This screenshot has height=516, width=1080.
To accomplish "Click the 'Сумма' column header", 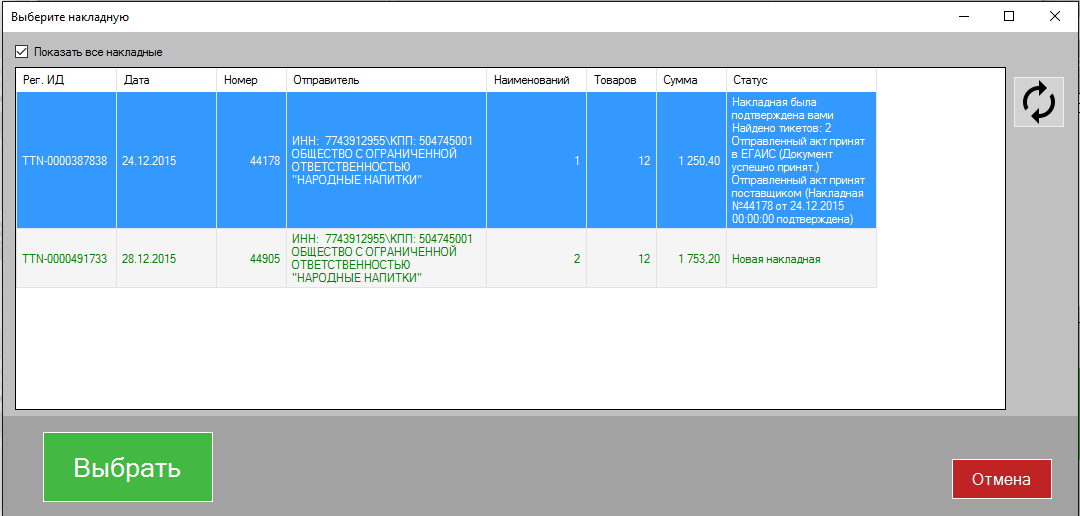I will coord(692,80).
